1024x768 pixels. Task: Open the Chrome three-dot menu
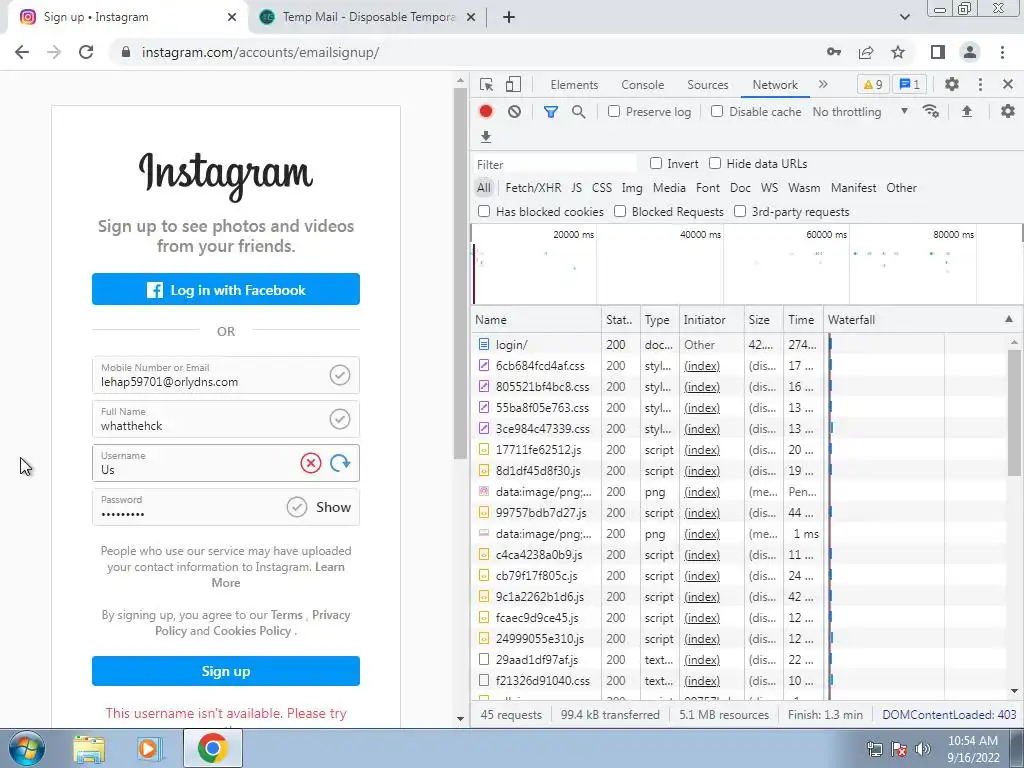(1002, 52)
